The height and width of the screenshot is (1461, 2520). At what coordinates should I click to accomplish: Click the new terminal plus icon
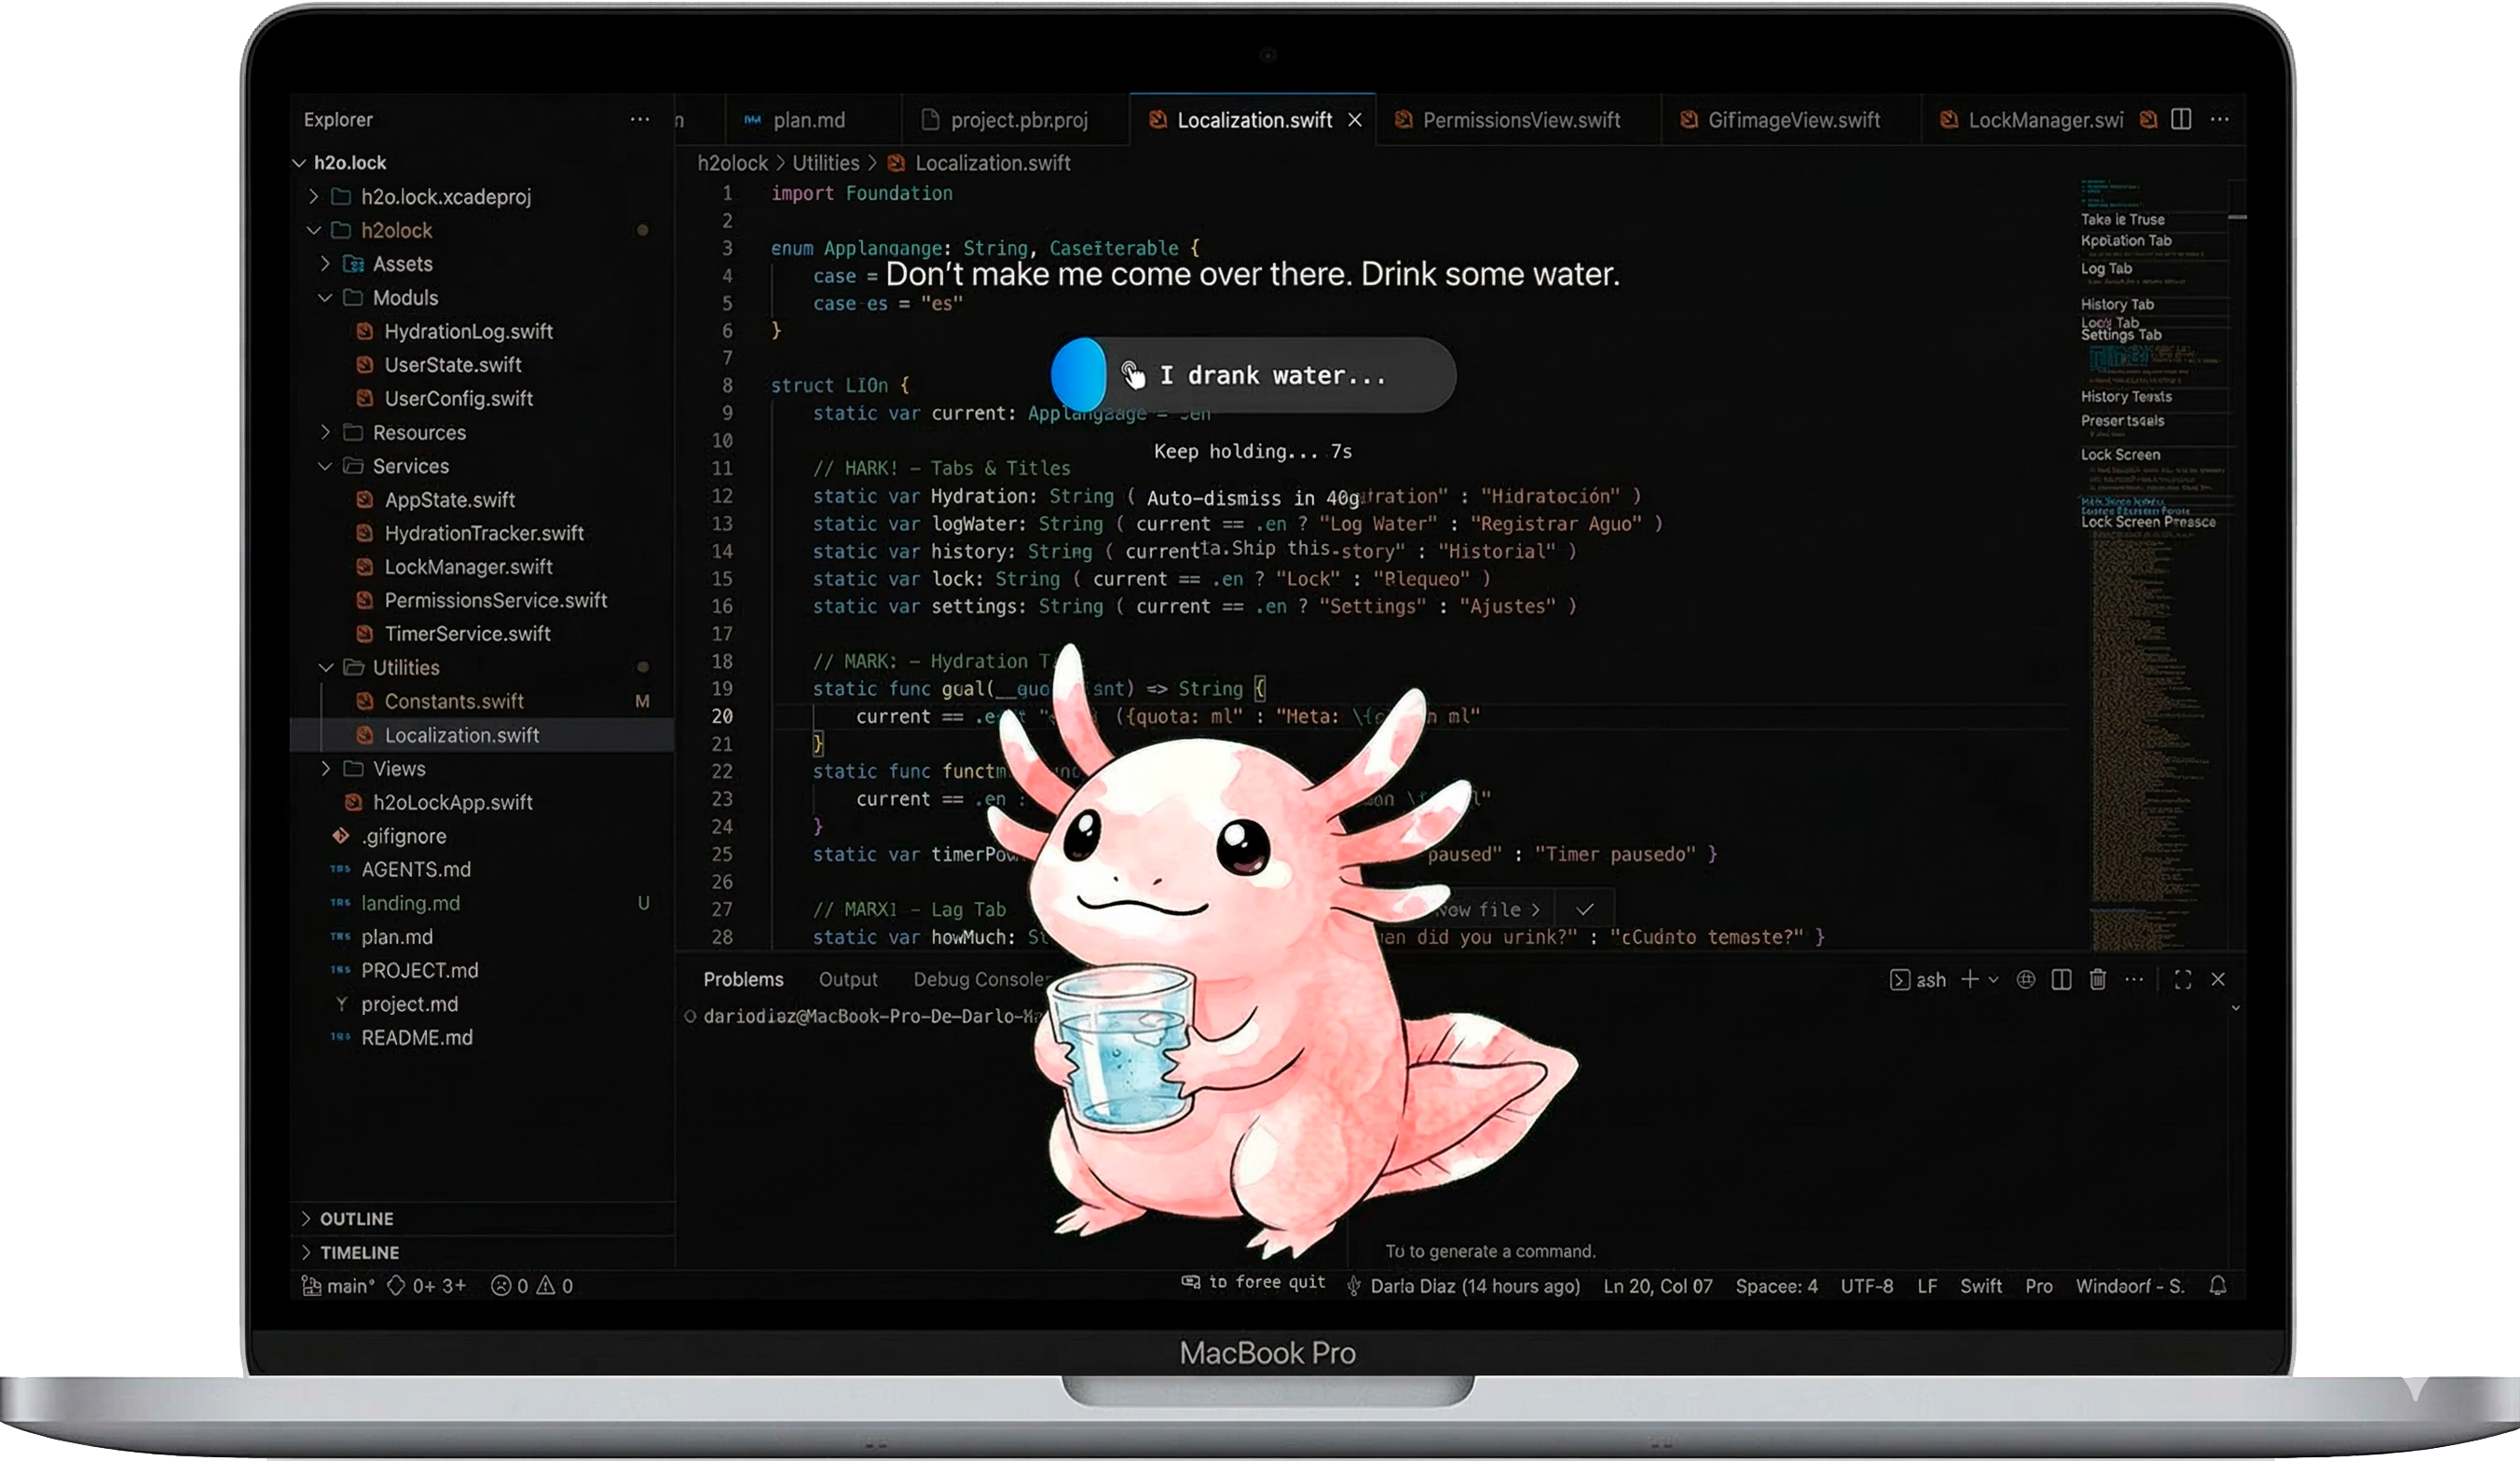coord(1969,979)
